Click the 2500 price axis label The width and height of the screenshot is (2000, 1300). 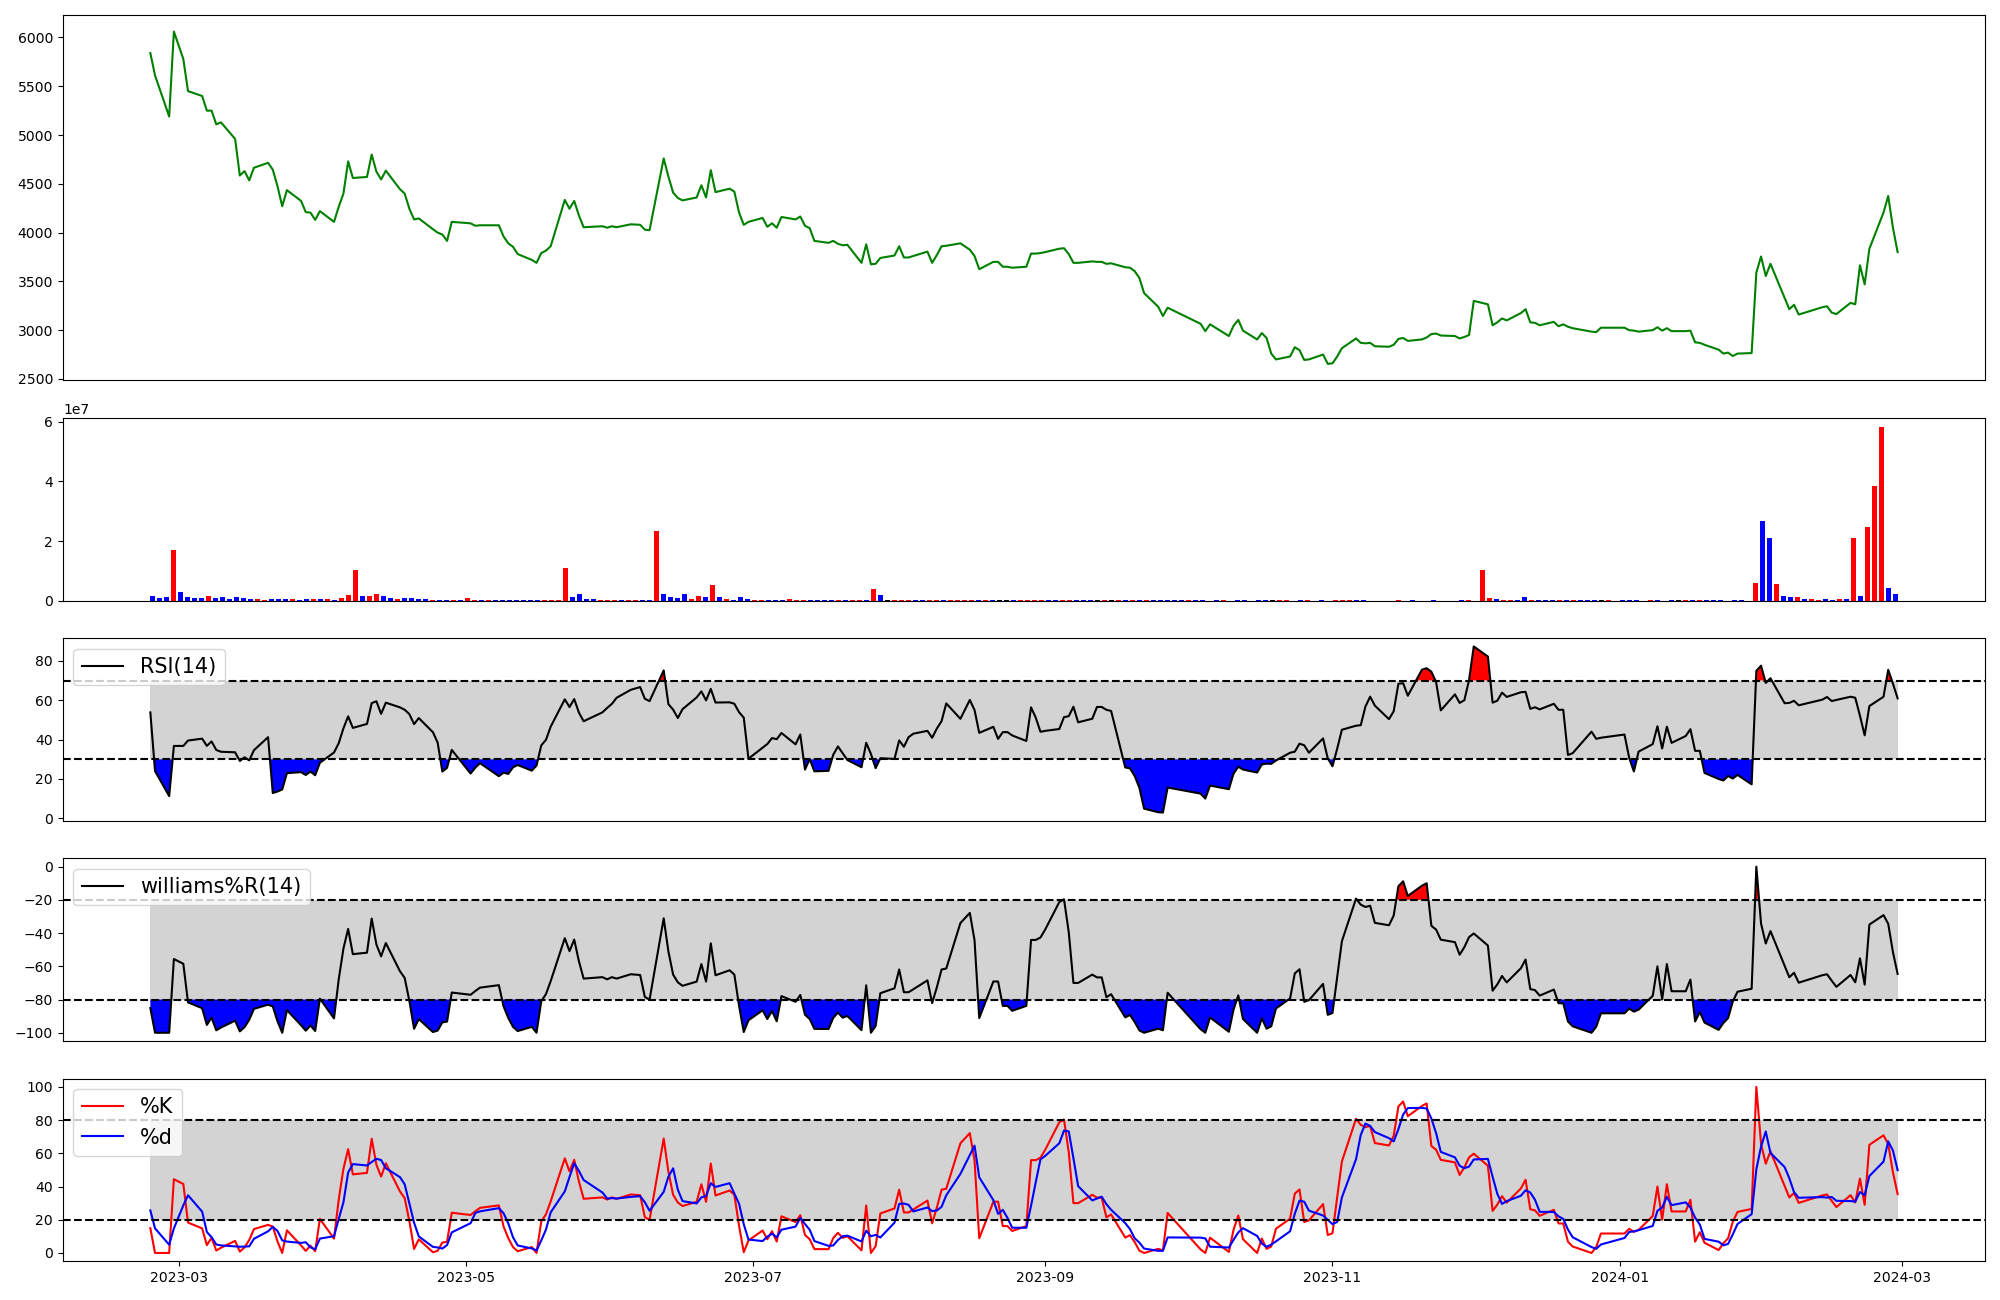point(35,380)
